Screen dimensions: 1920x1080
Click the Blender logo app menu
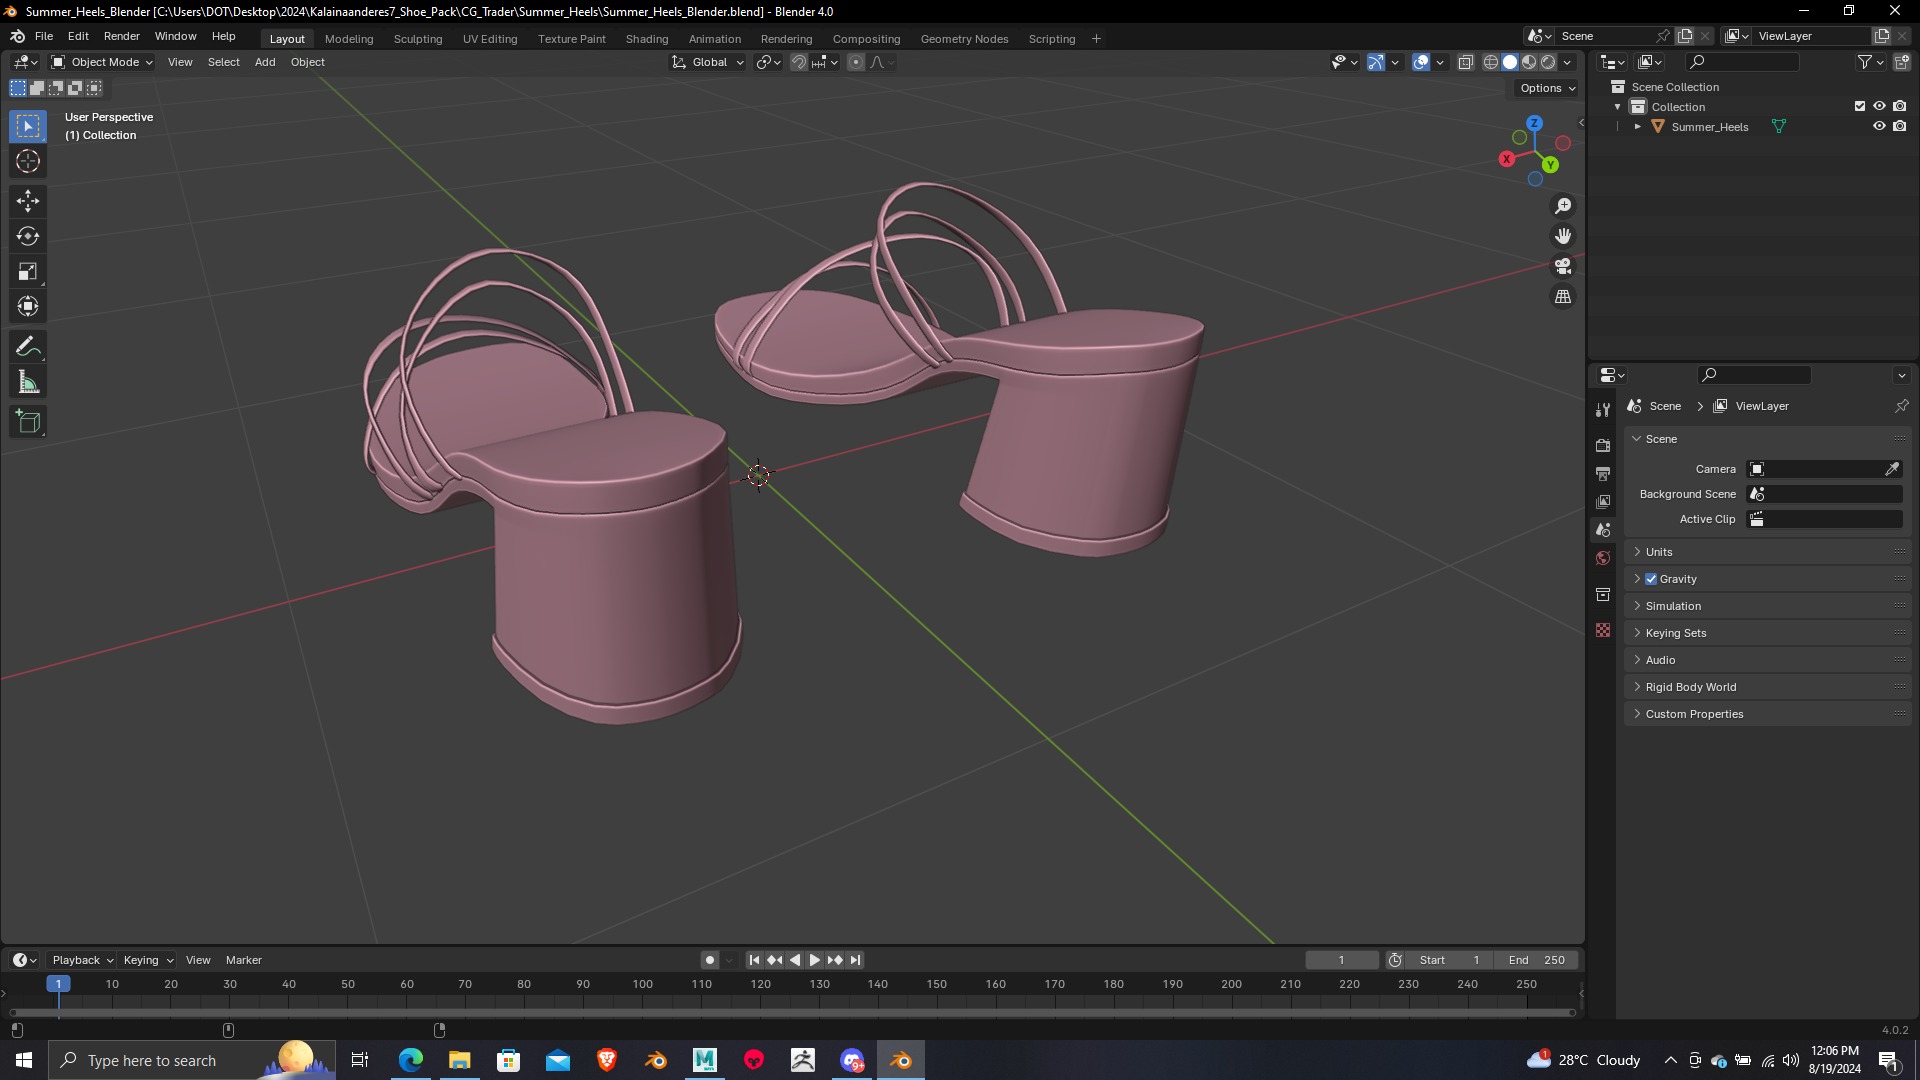point(18,36)
